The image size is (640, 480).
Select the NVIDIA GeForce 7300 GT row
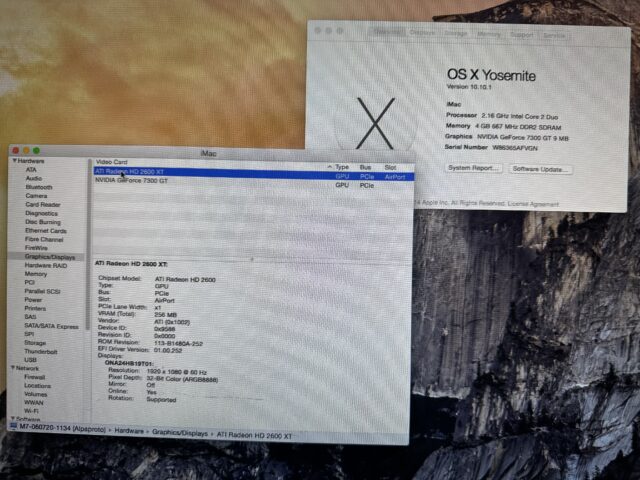click(254, 183)
